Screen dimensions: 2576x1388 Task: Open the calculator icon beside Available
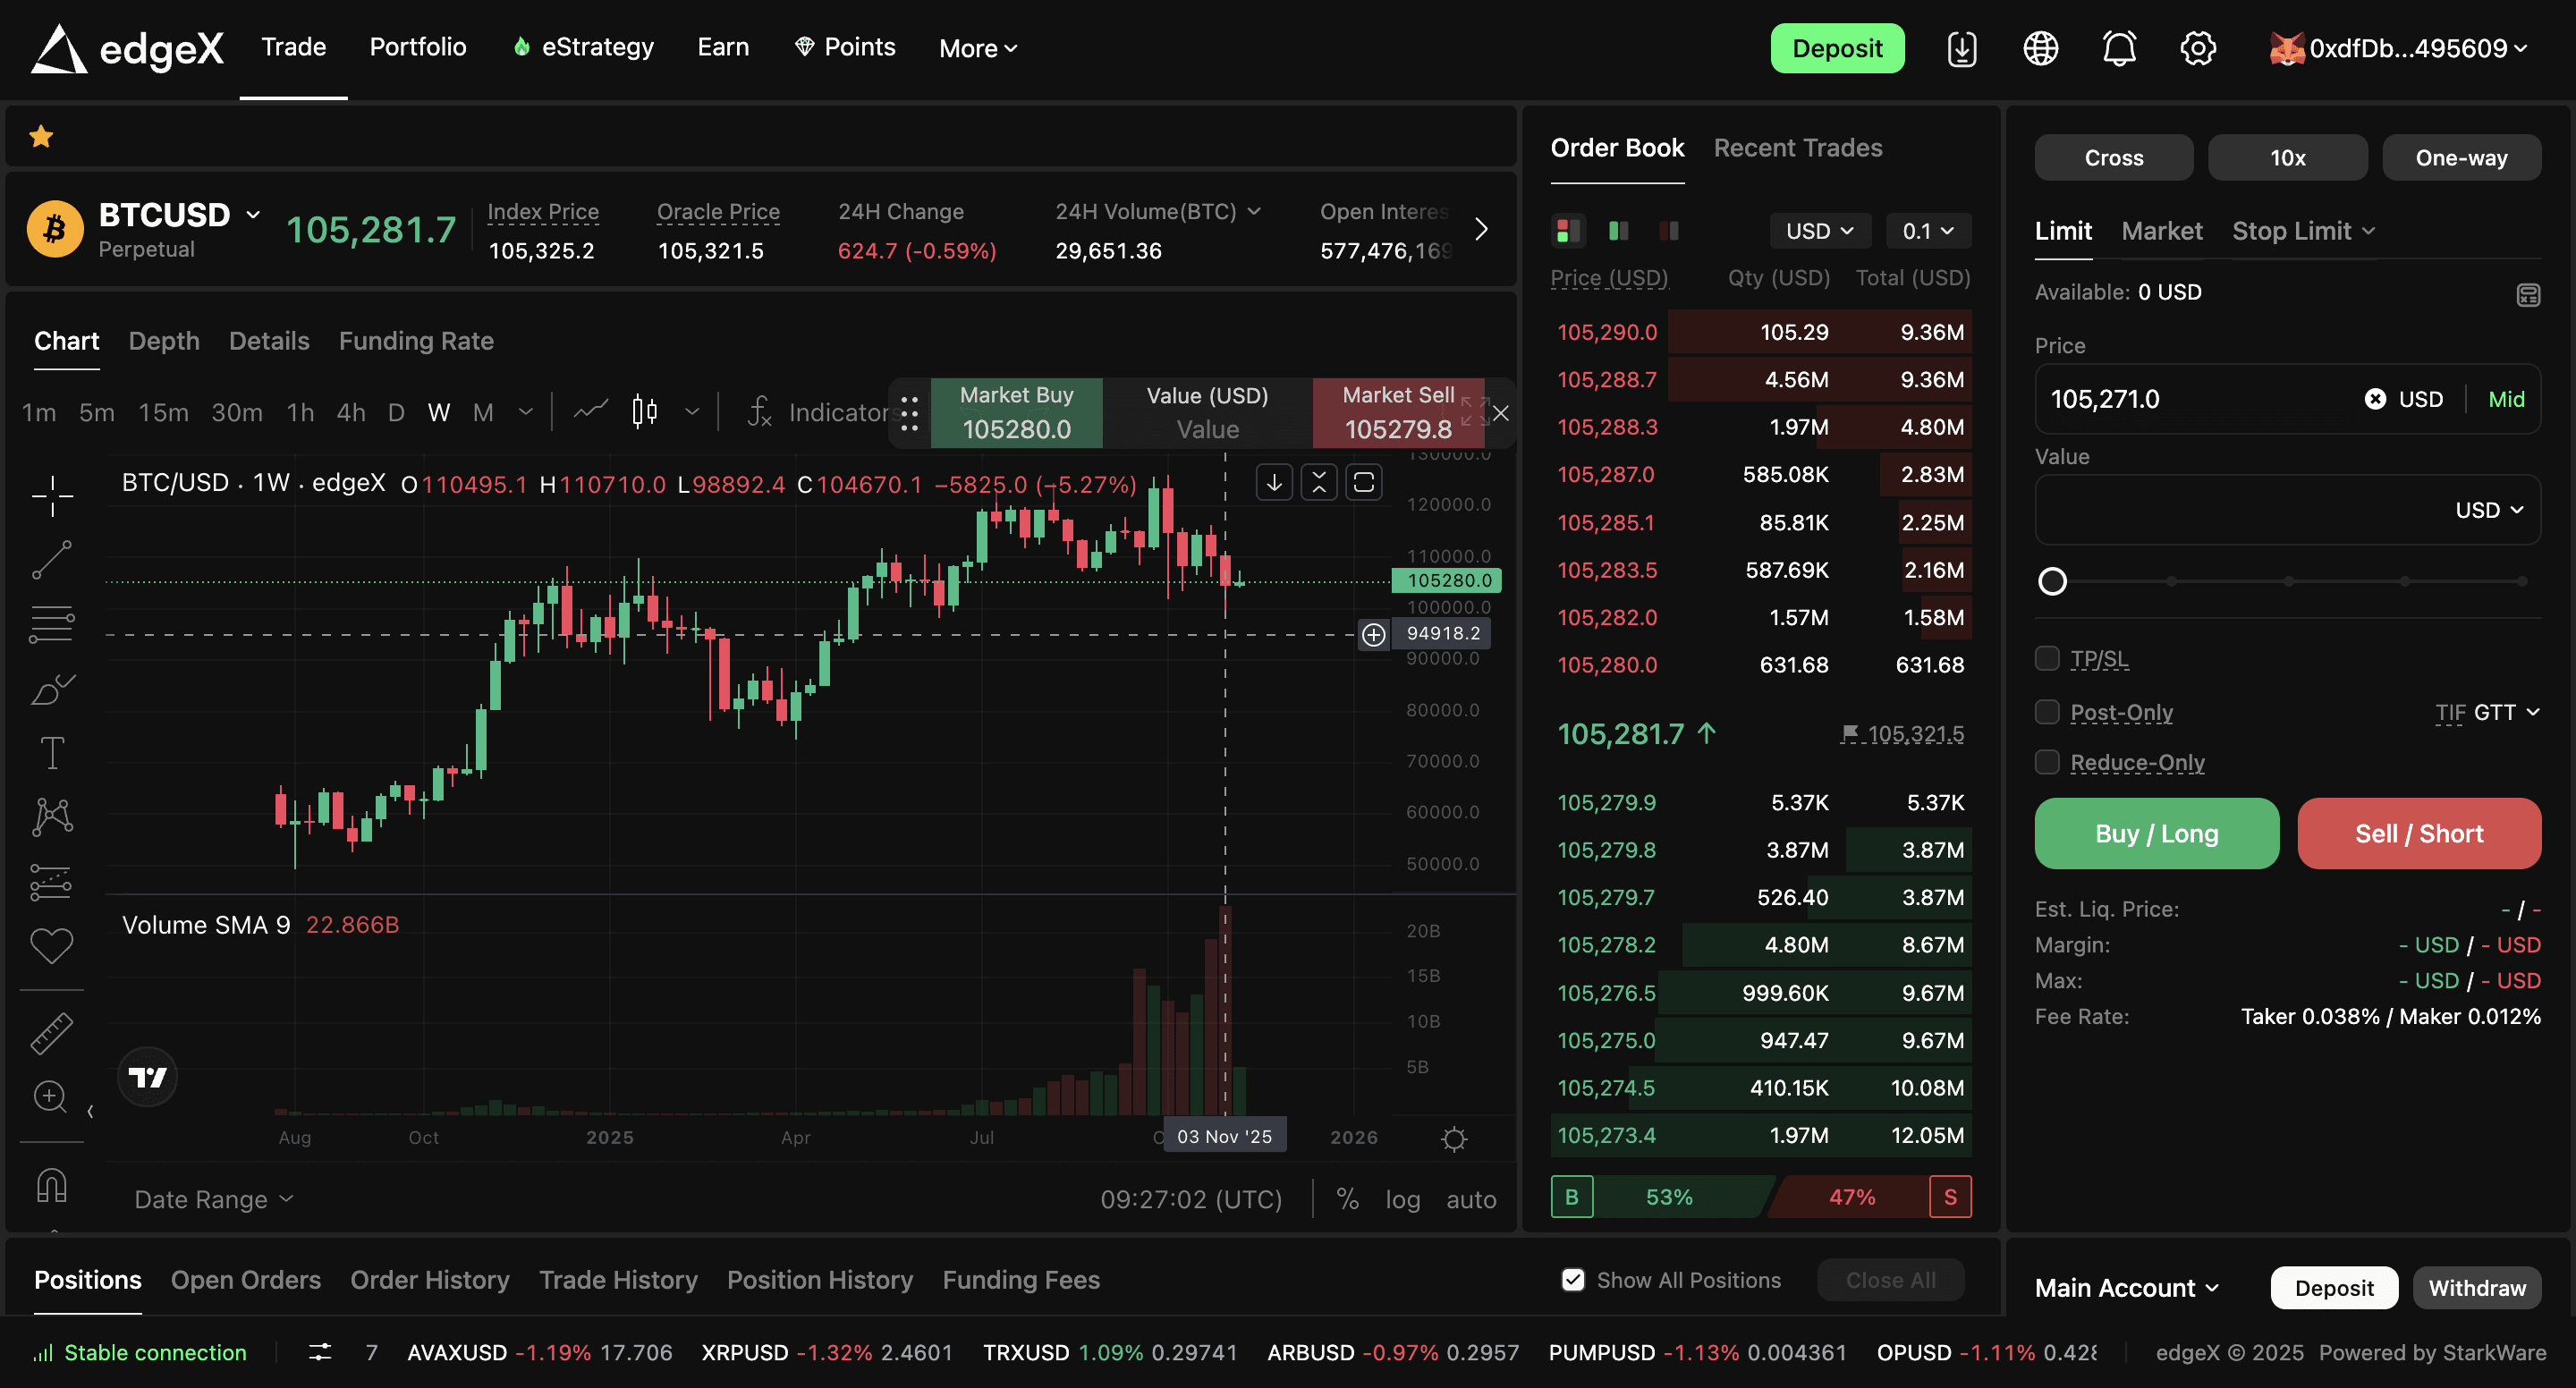tap(2527, 294)
